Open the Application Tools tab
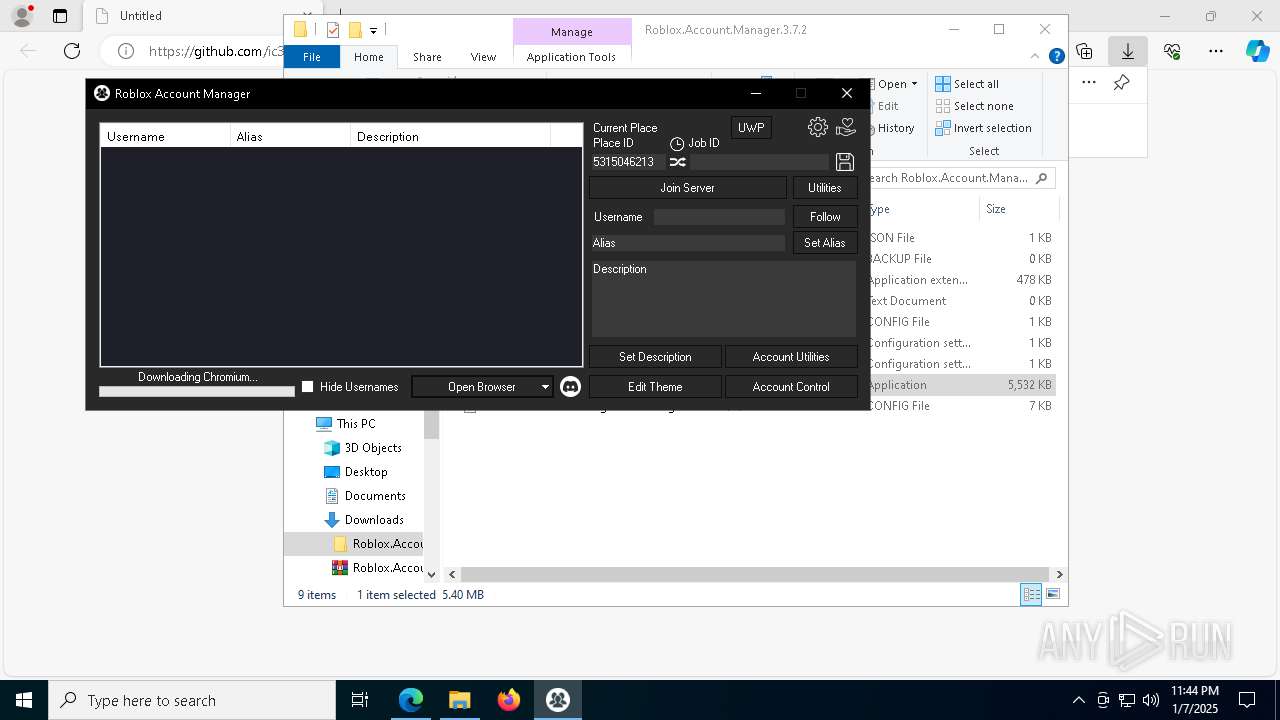The height and width of the screenshot is (720, 1280). (x=571, y=57)
